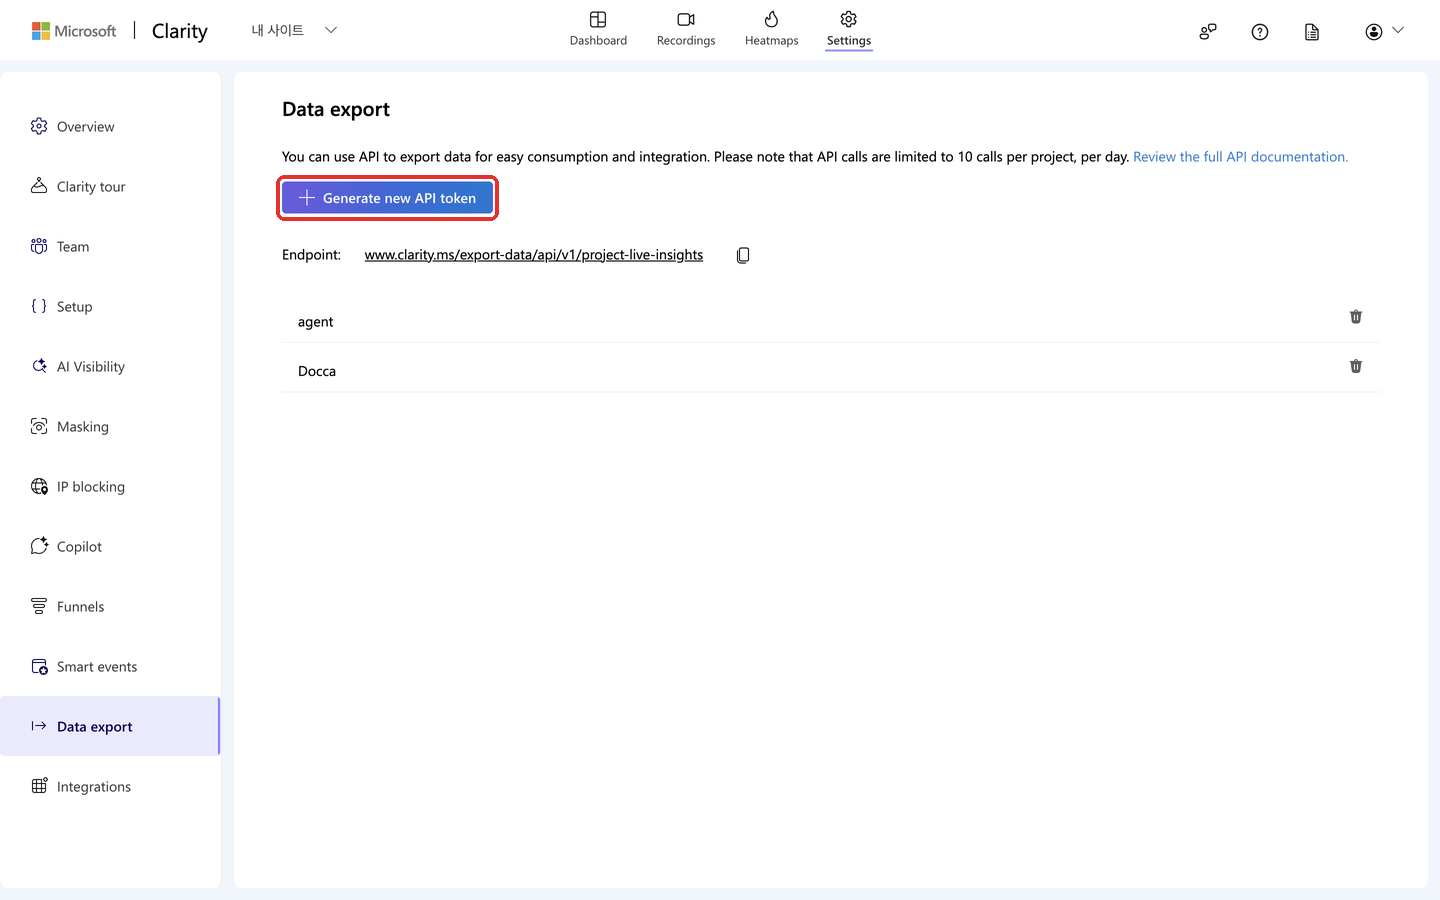The image size is (1440, 900).
Task: Go to Team settings
Action: click(x=110, y=247)
